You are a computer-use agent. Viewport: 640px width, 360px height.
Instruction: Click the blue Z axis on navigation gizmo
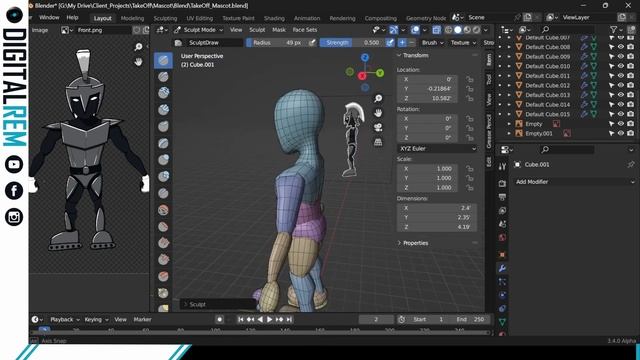point(365,58)
